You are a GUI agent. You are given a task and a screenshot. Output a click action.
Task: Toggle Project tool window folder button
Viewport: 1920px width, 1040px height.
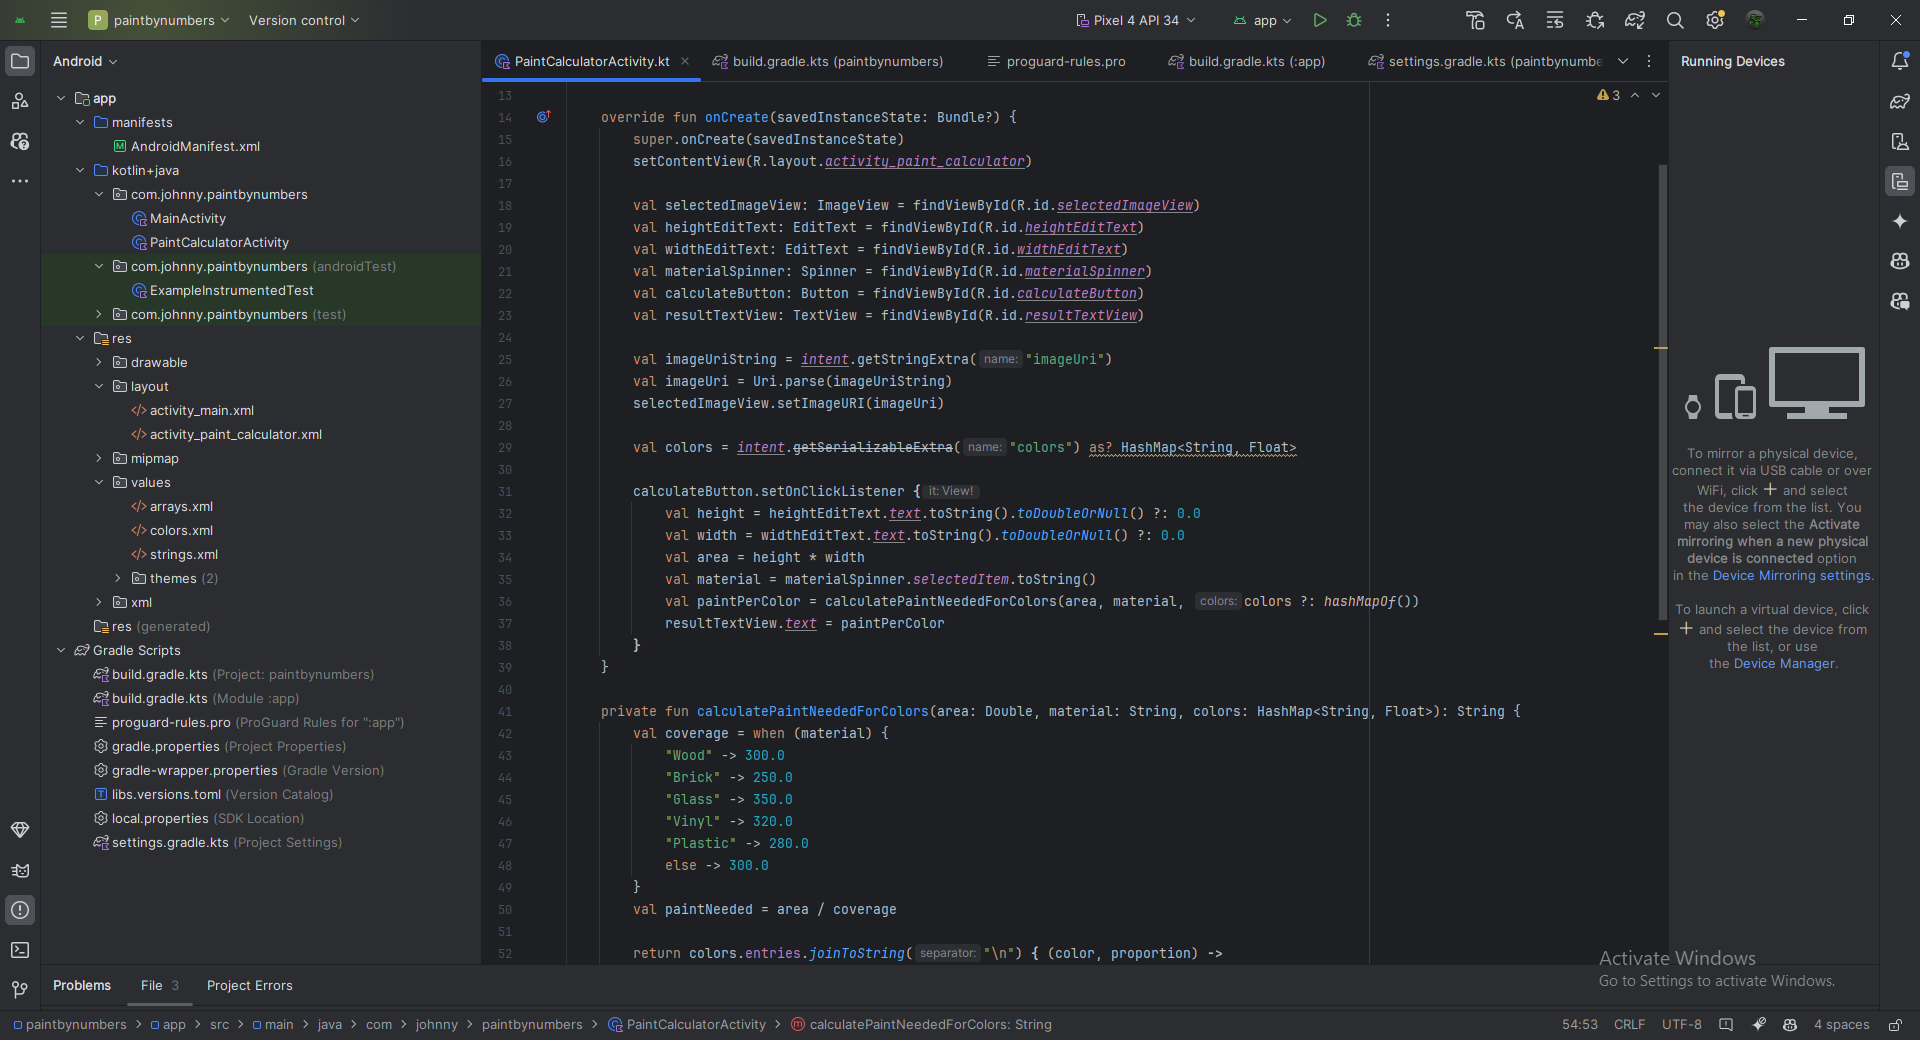click(x=20, y=61)
